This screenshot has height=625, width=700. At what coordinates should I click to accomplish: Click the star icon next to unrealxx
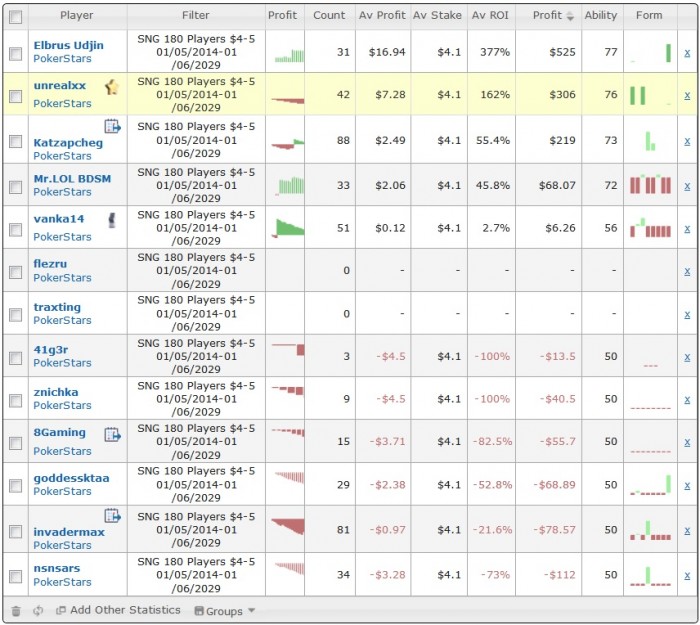point(112,87)
